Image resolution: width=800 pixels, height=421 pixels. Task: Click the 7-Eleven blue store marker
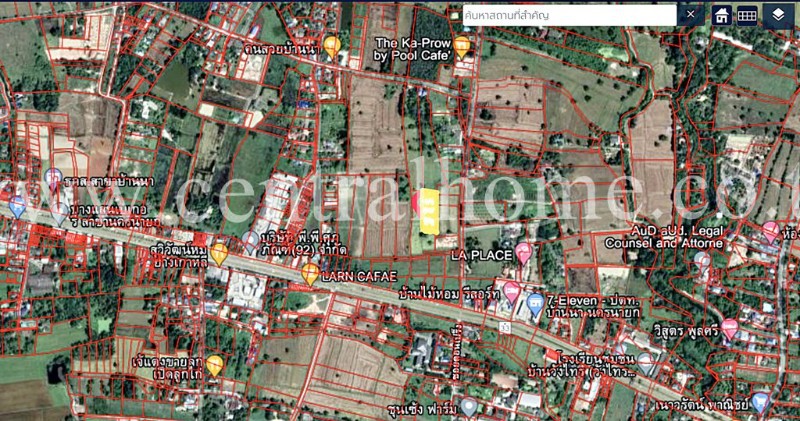coord(536,300)
